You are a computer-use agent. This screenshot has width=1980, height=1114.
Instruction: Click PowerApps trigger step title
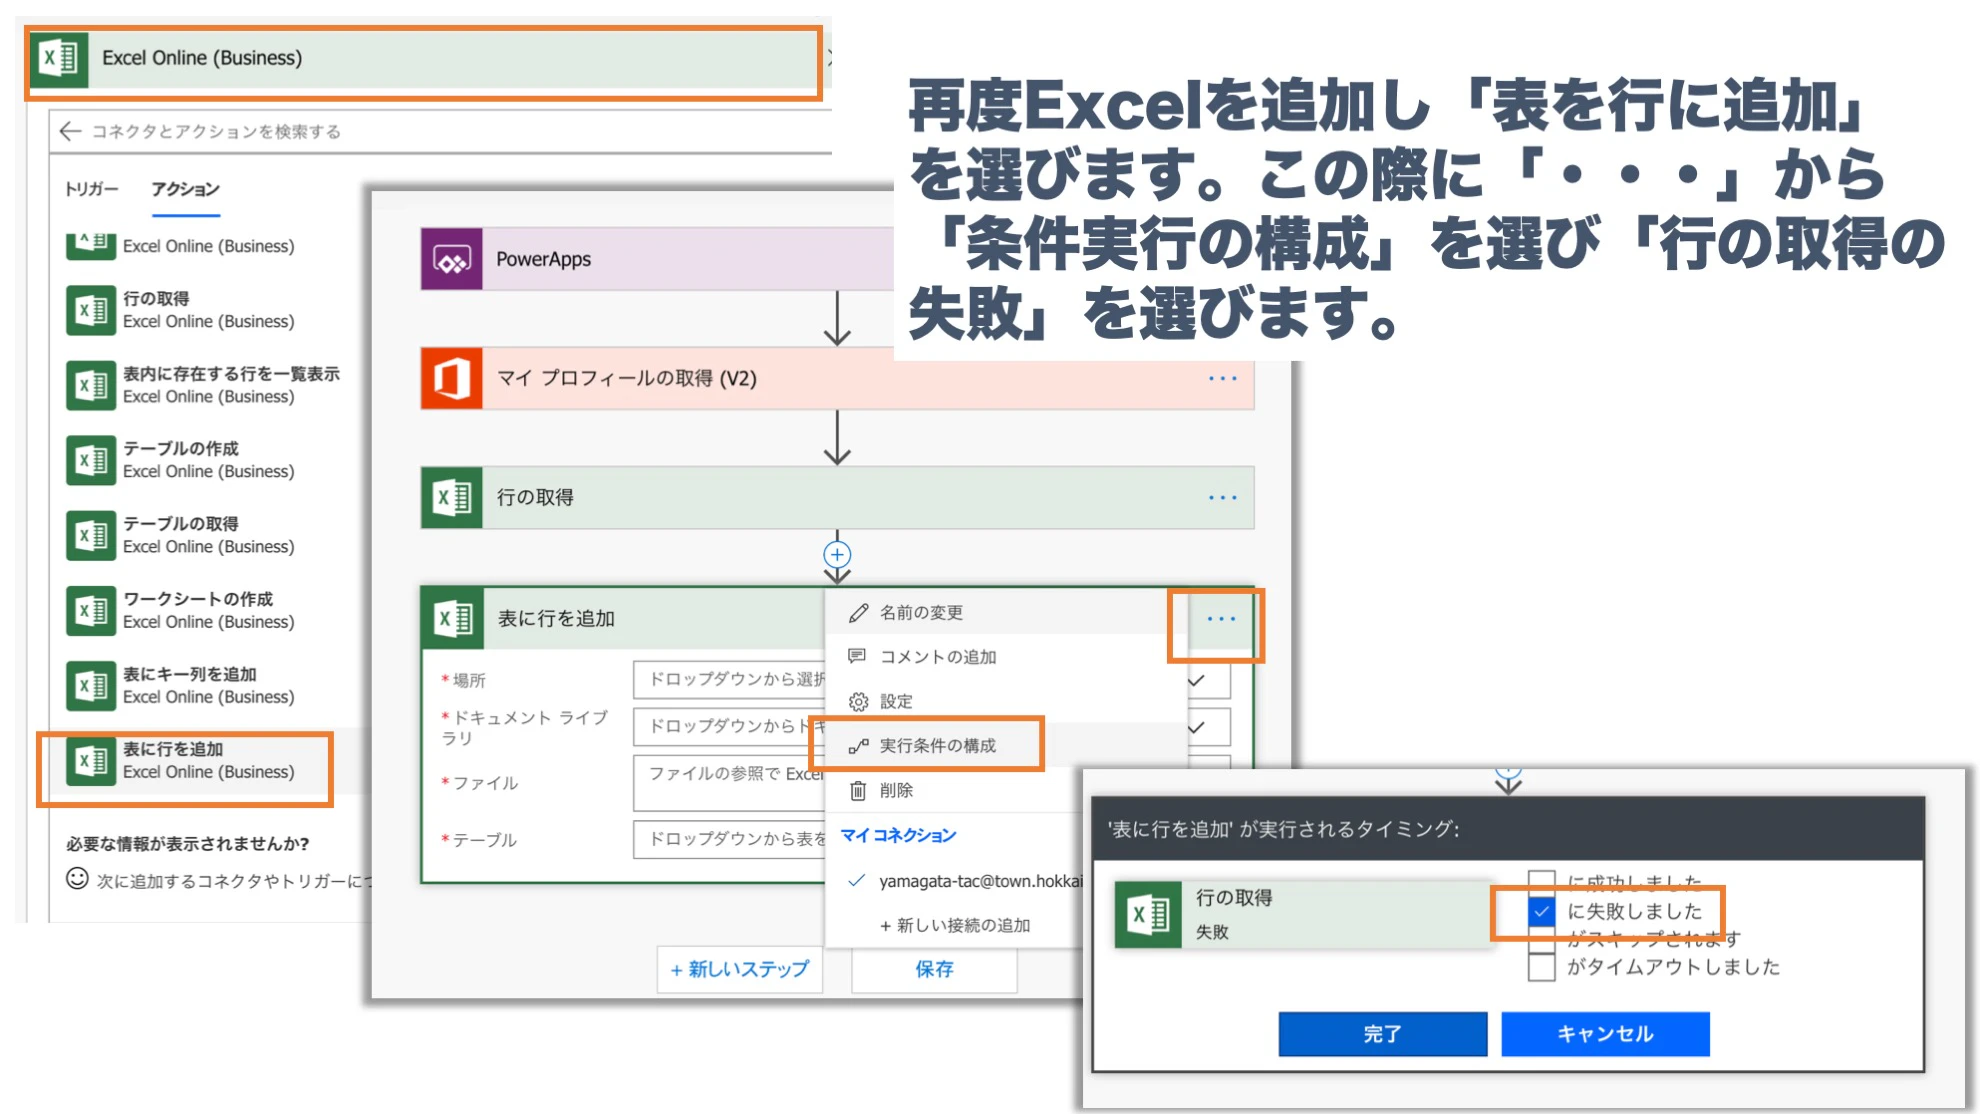(x=544, y=259)
